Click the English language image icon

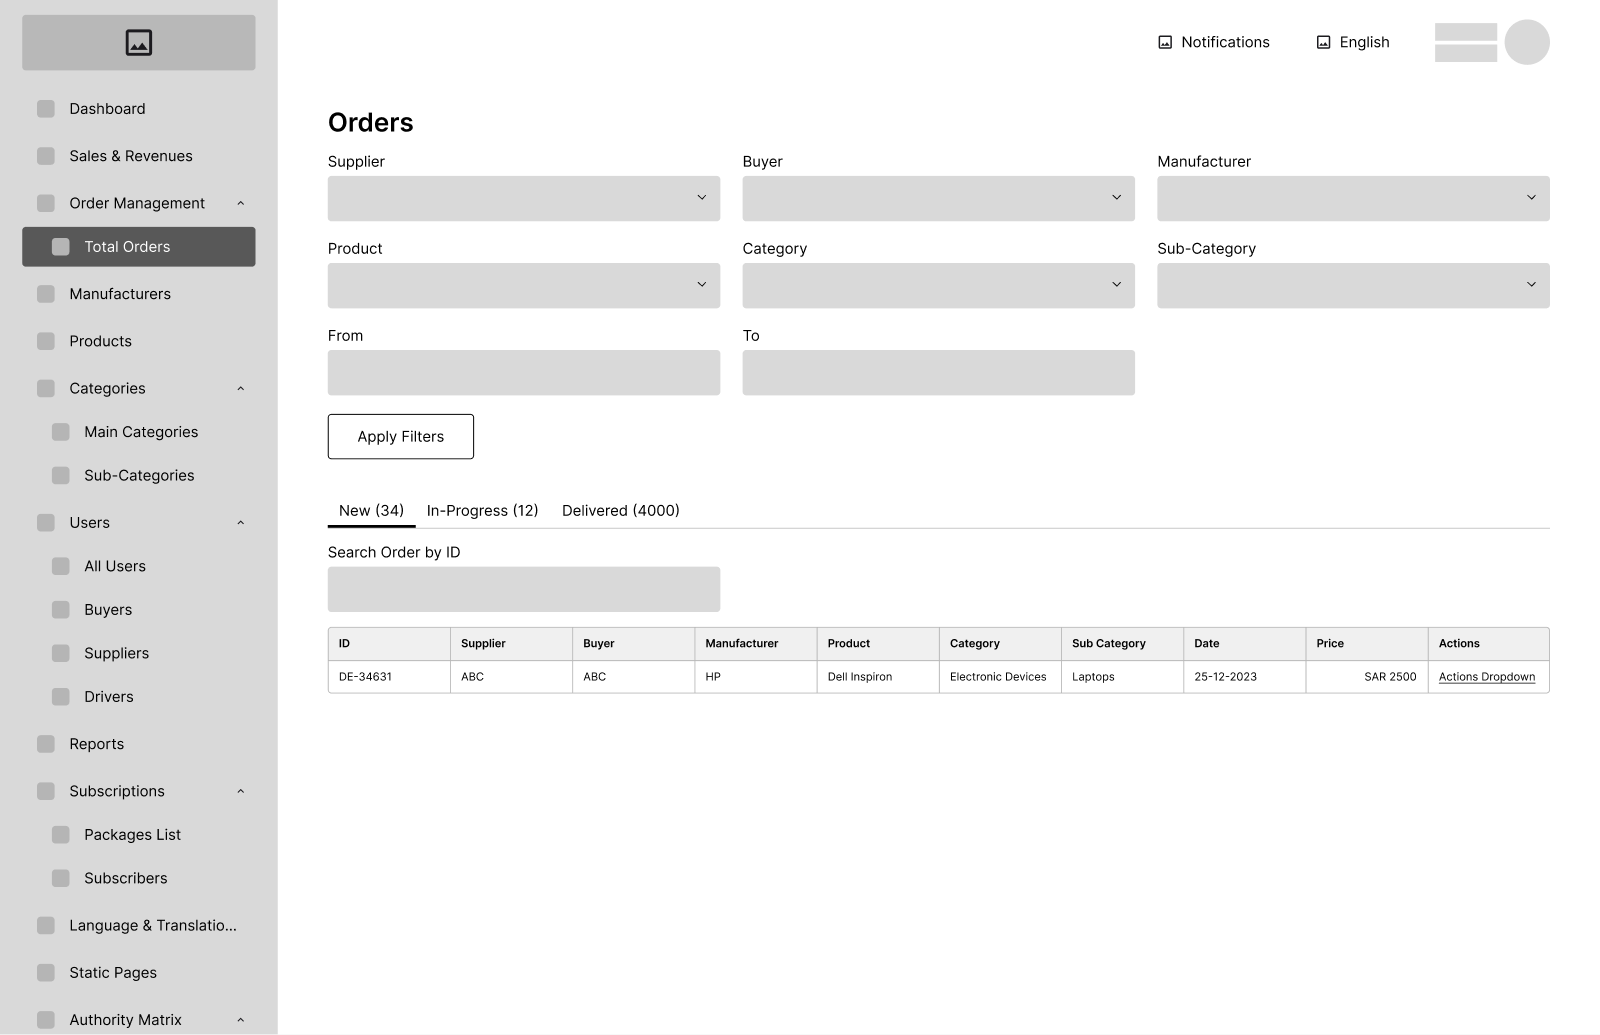(1323, 42)
